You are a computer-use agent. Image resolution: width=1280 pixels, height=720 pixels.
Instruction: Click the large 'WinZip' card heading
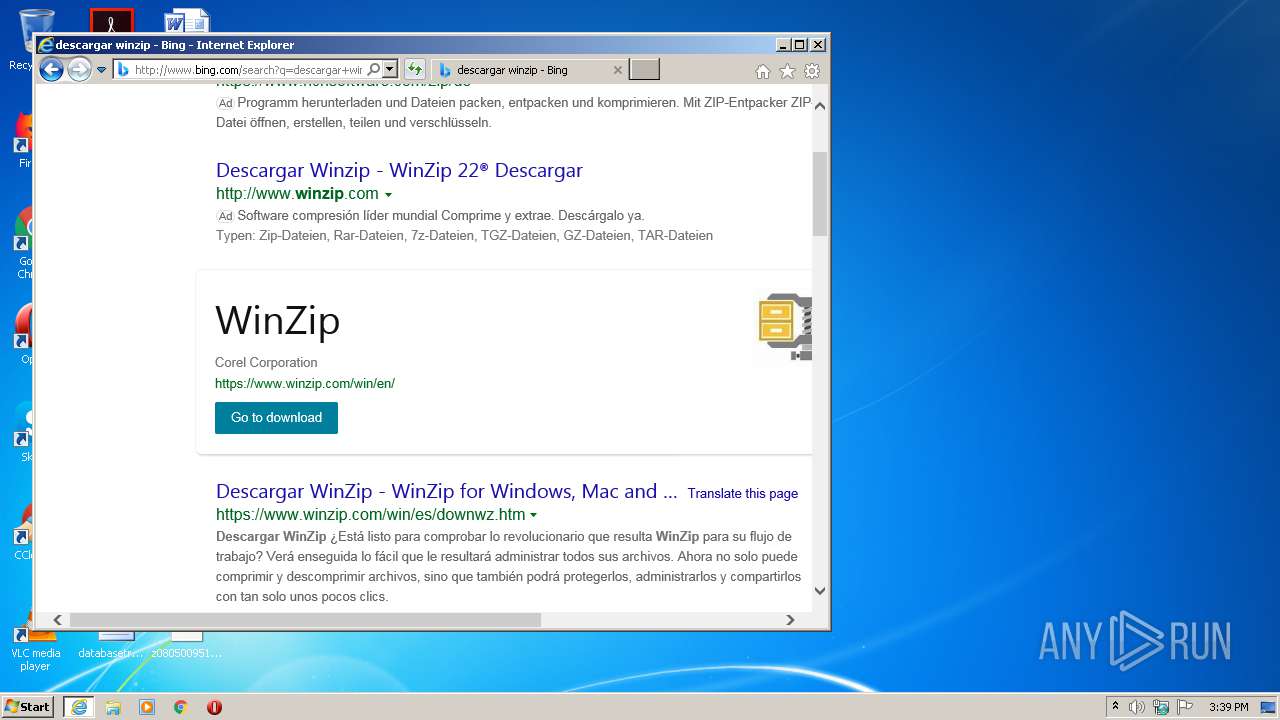click(278, 320)
